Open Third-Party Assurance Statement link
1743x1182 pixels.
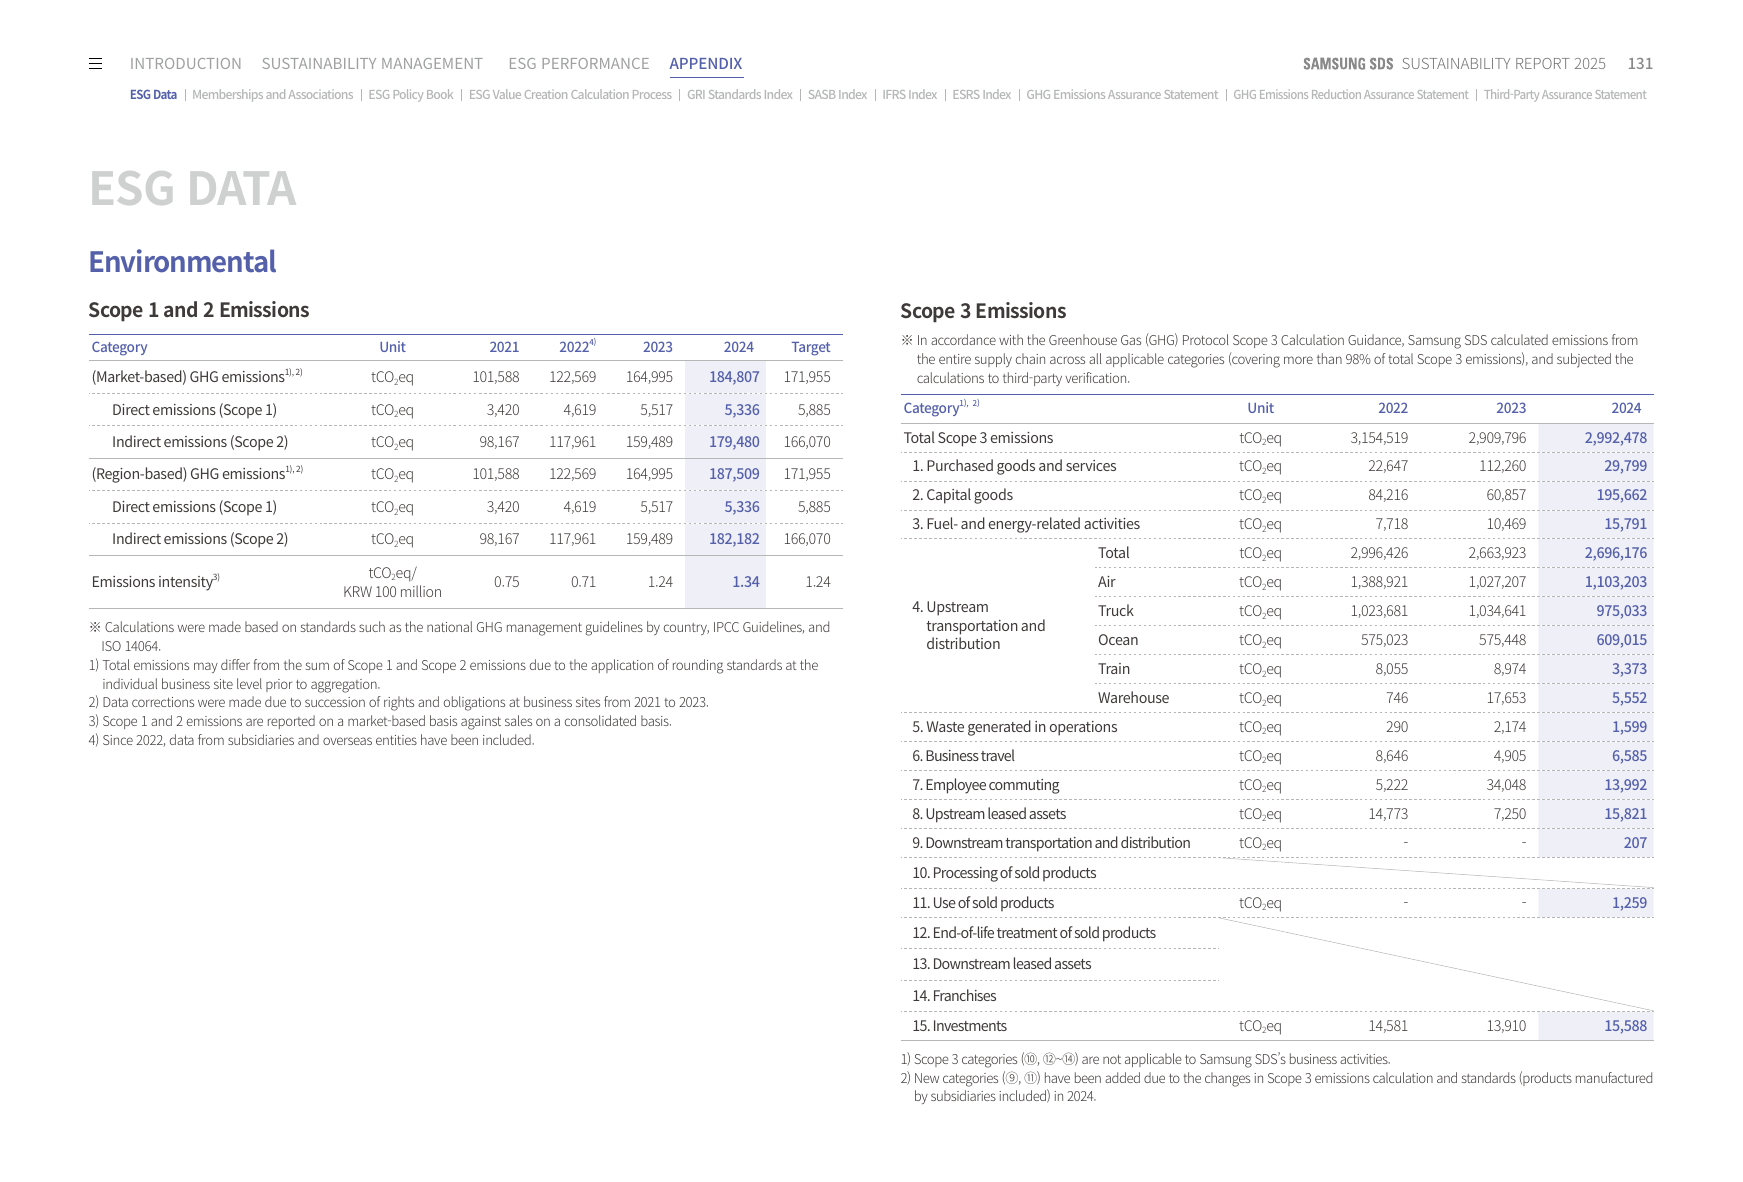pos(1565,95)
